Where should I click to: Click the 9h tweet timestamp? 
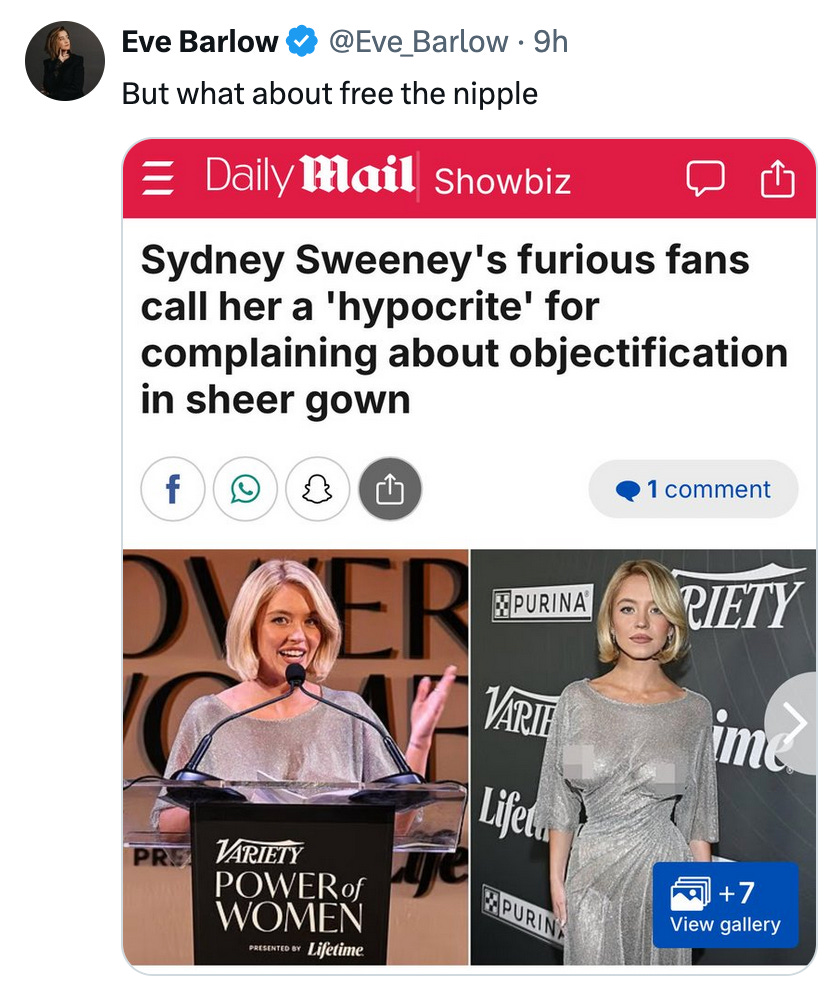[x=550, y=42]
